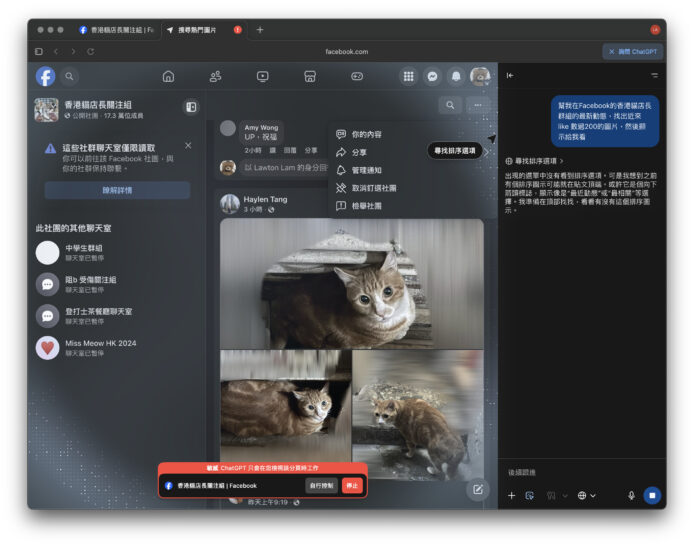
Task: Search within group using magnifier button
Action: tap(451, 105)
